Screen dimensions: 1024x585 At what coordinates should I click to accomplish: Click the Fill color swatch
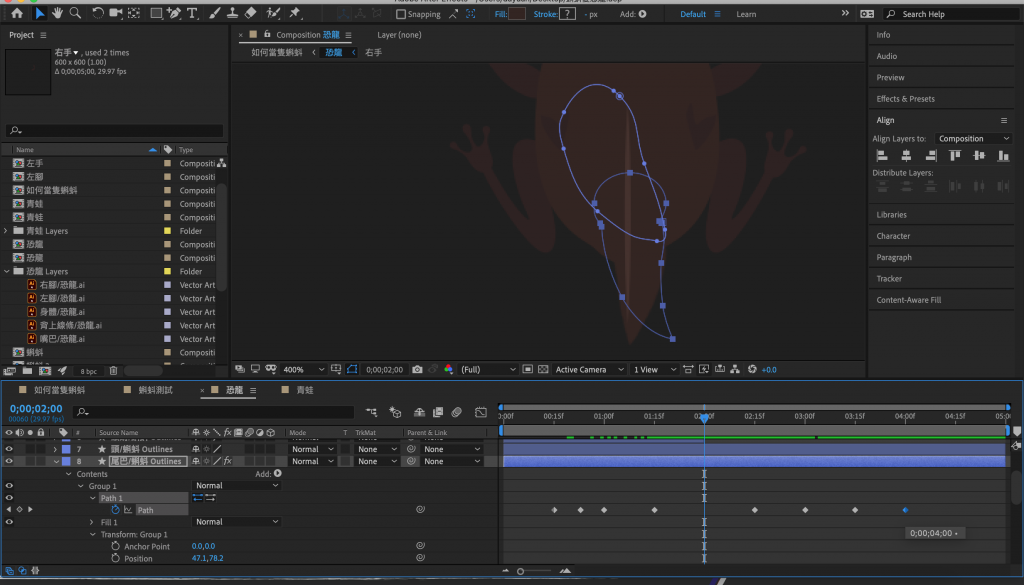pos(517,14)
